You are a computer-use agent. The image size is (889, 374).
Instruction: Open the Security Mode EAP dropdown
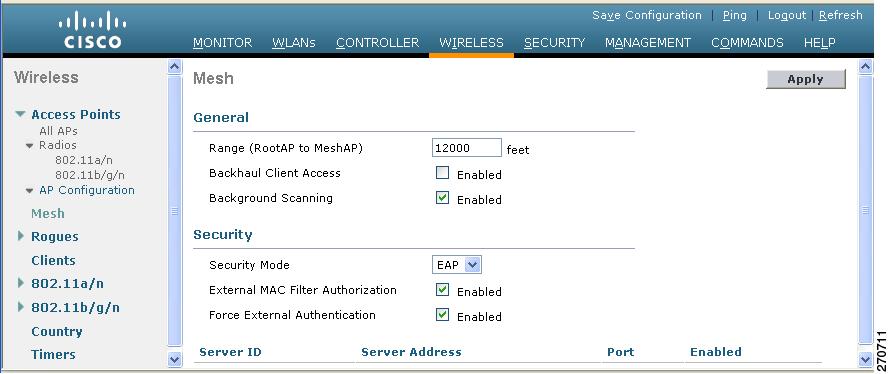(x=457, y=265)
